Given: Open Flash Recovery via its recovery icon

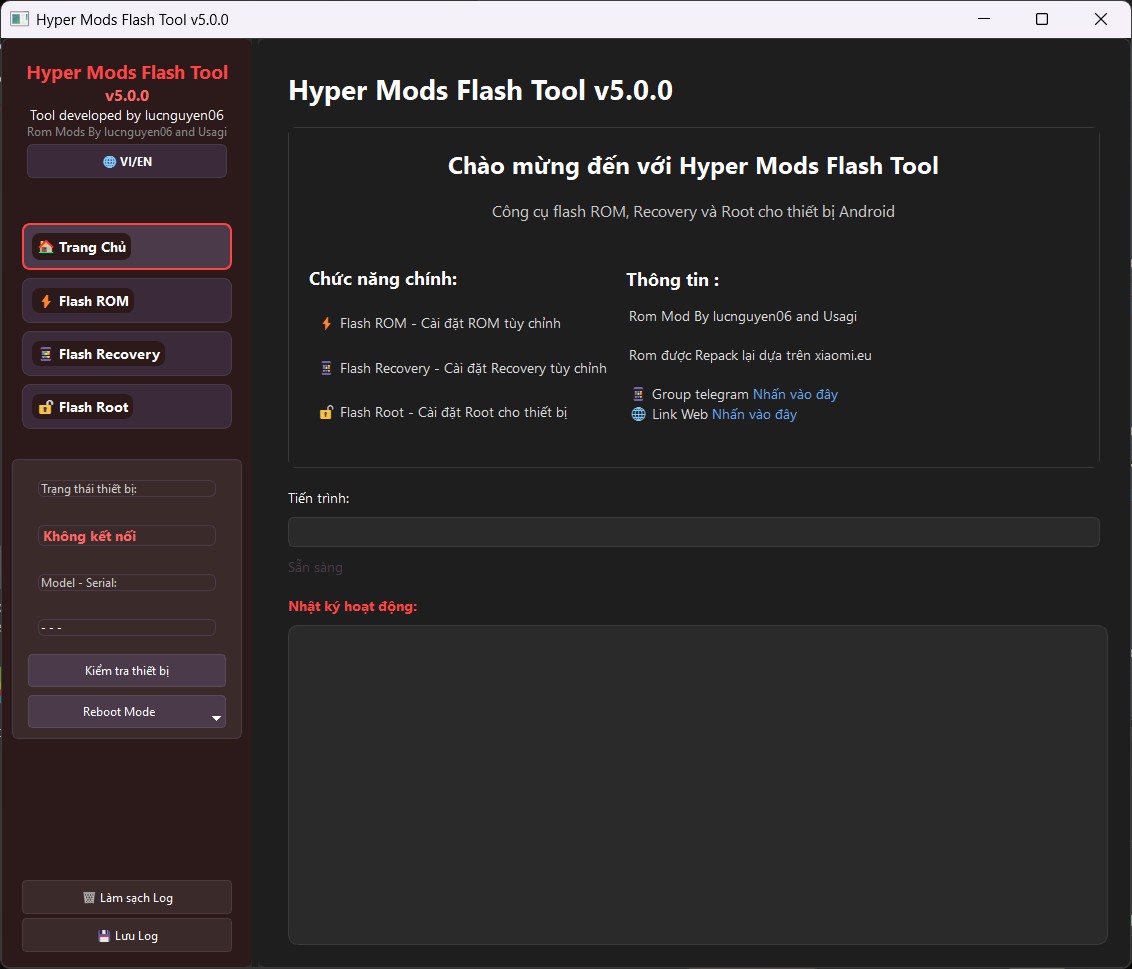Looking at the screenshot, I should pos(44,353).
